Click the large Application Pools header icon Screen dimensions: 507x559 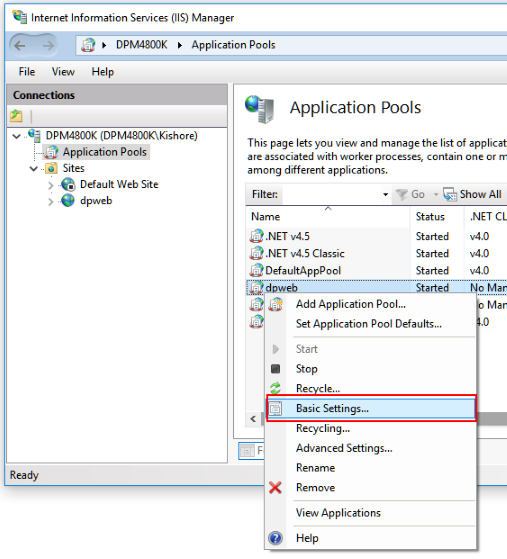(x=260, y=109)
